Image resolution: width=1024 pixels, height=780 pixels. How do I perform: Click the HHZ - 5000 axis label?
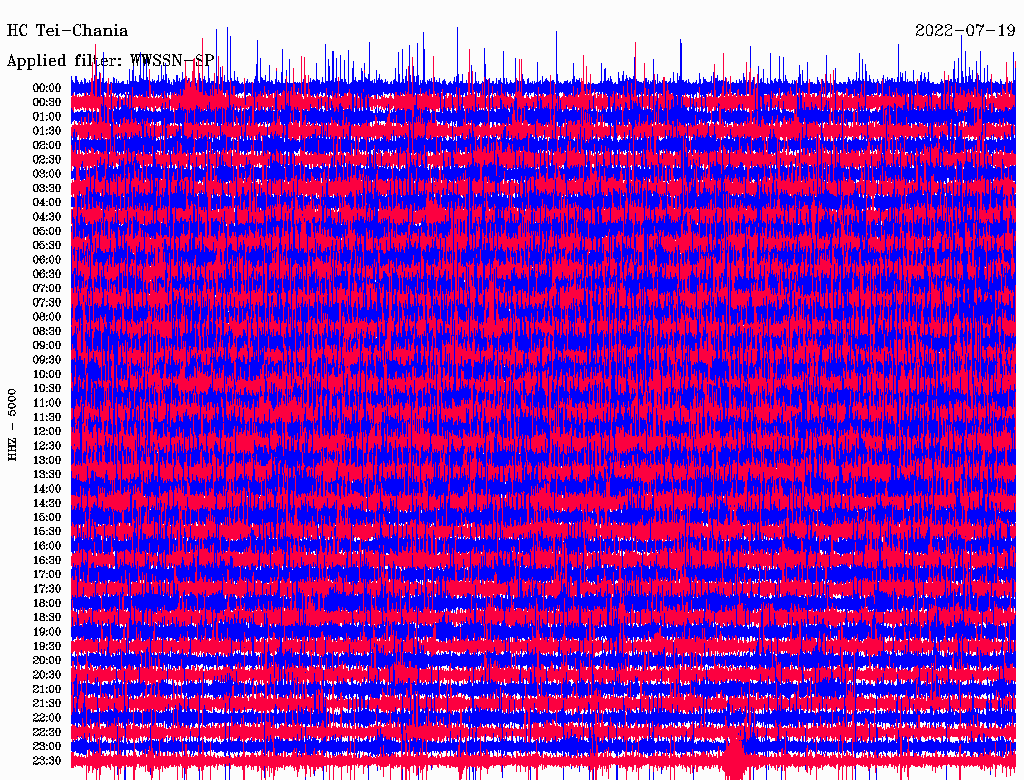[13, 424]
